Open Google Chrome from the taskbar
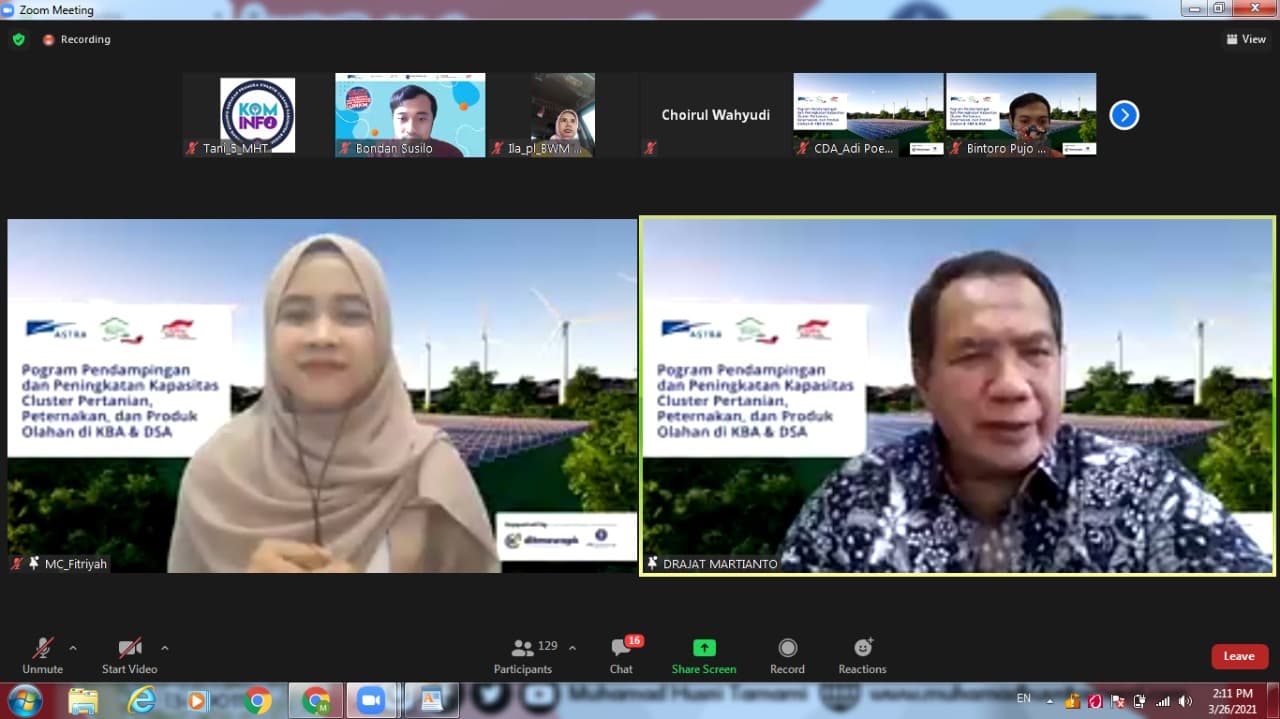Screen dimensions: 1280x719 click(x=258, y=700)
